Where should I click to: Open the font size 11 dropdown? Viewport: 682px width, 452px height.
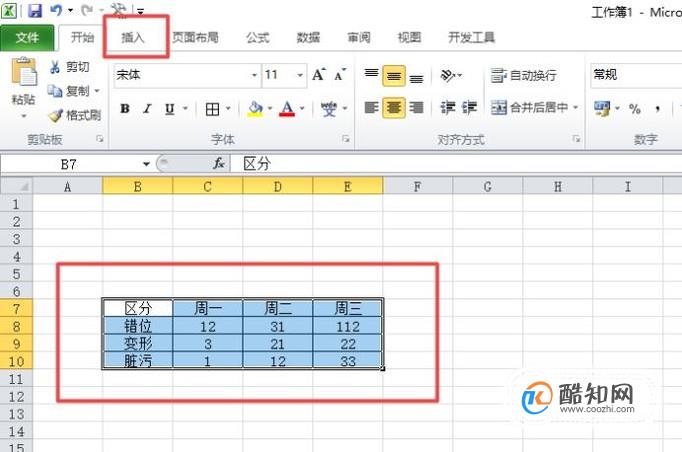300,75
